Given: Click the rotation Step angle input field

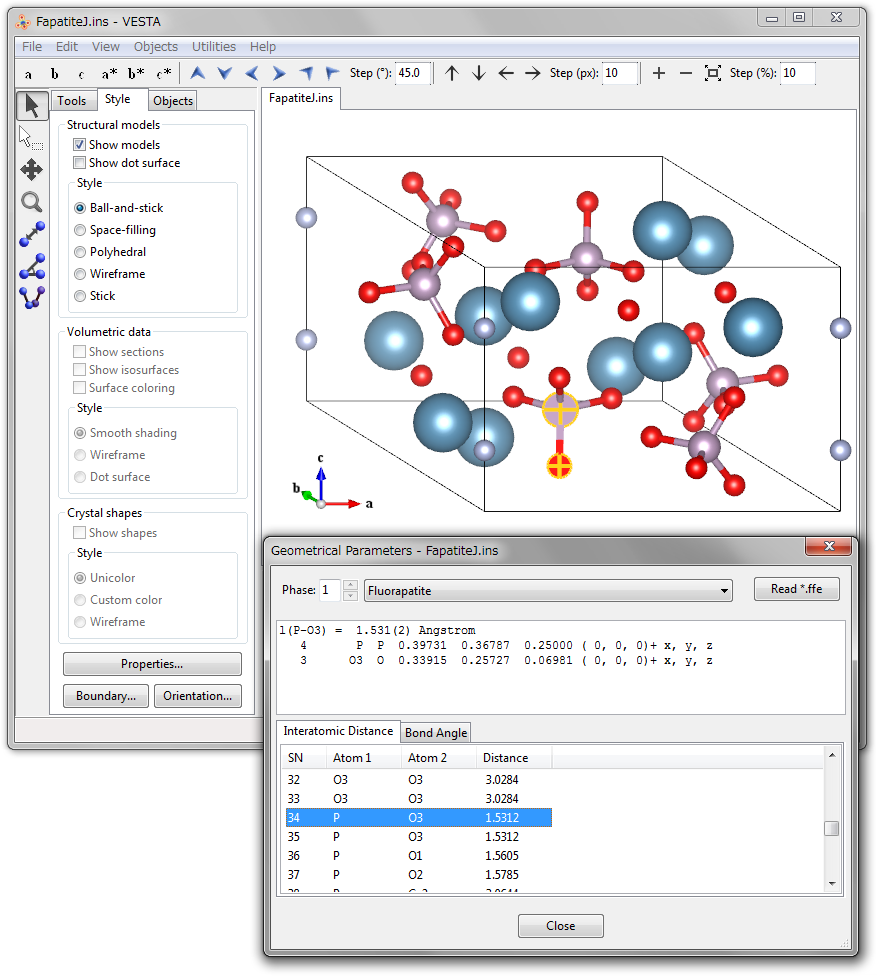Looking at the screenshot, I should [x=413, y=73].
